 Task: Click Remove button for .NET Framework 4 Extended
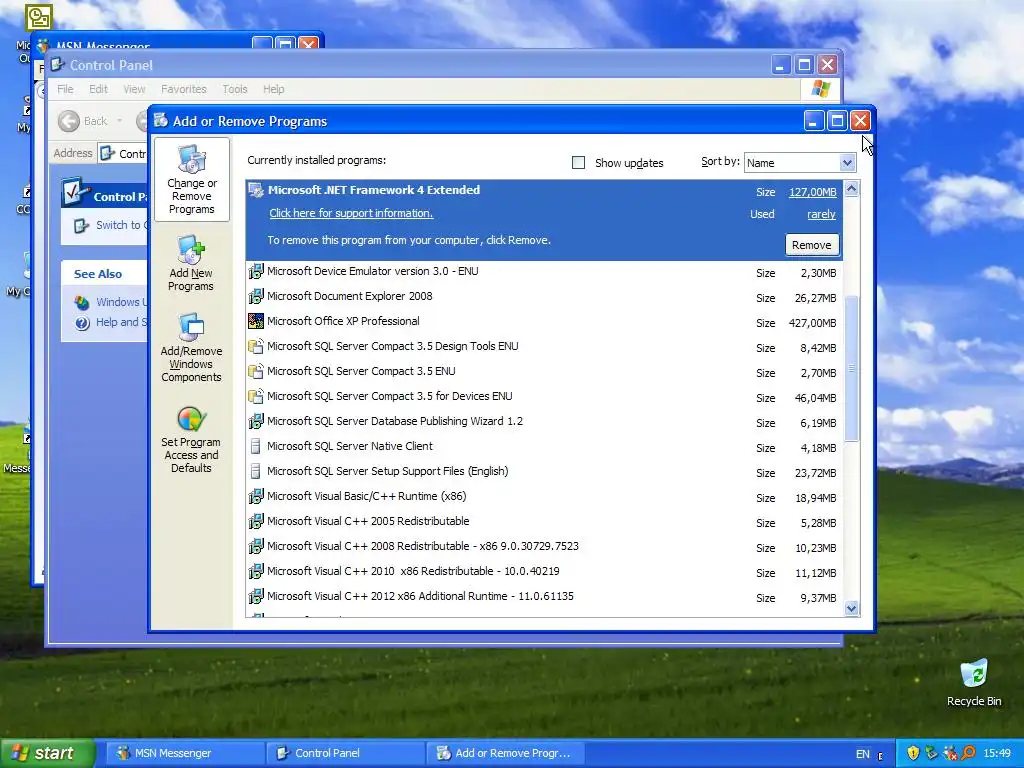812,245
